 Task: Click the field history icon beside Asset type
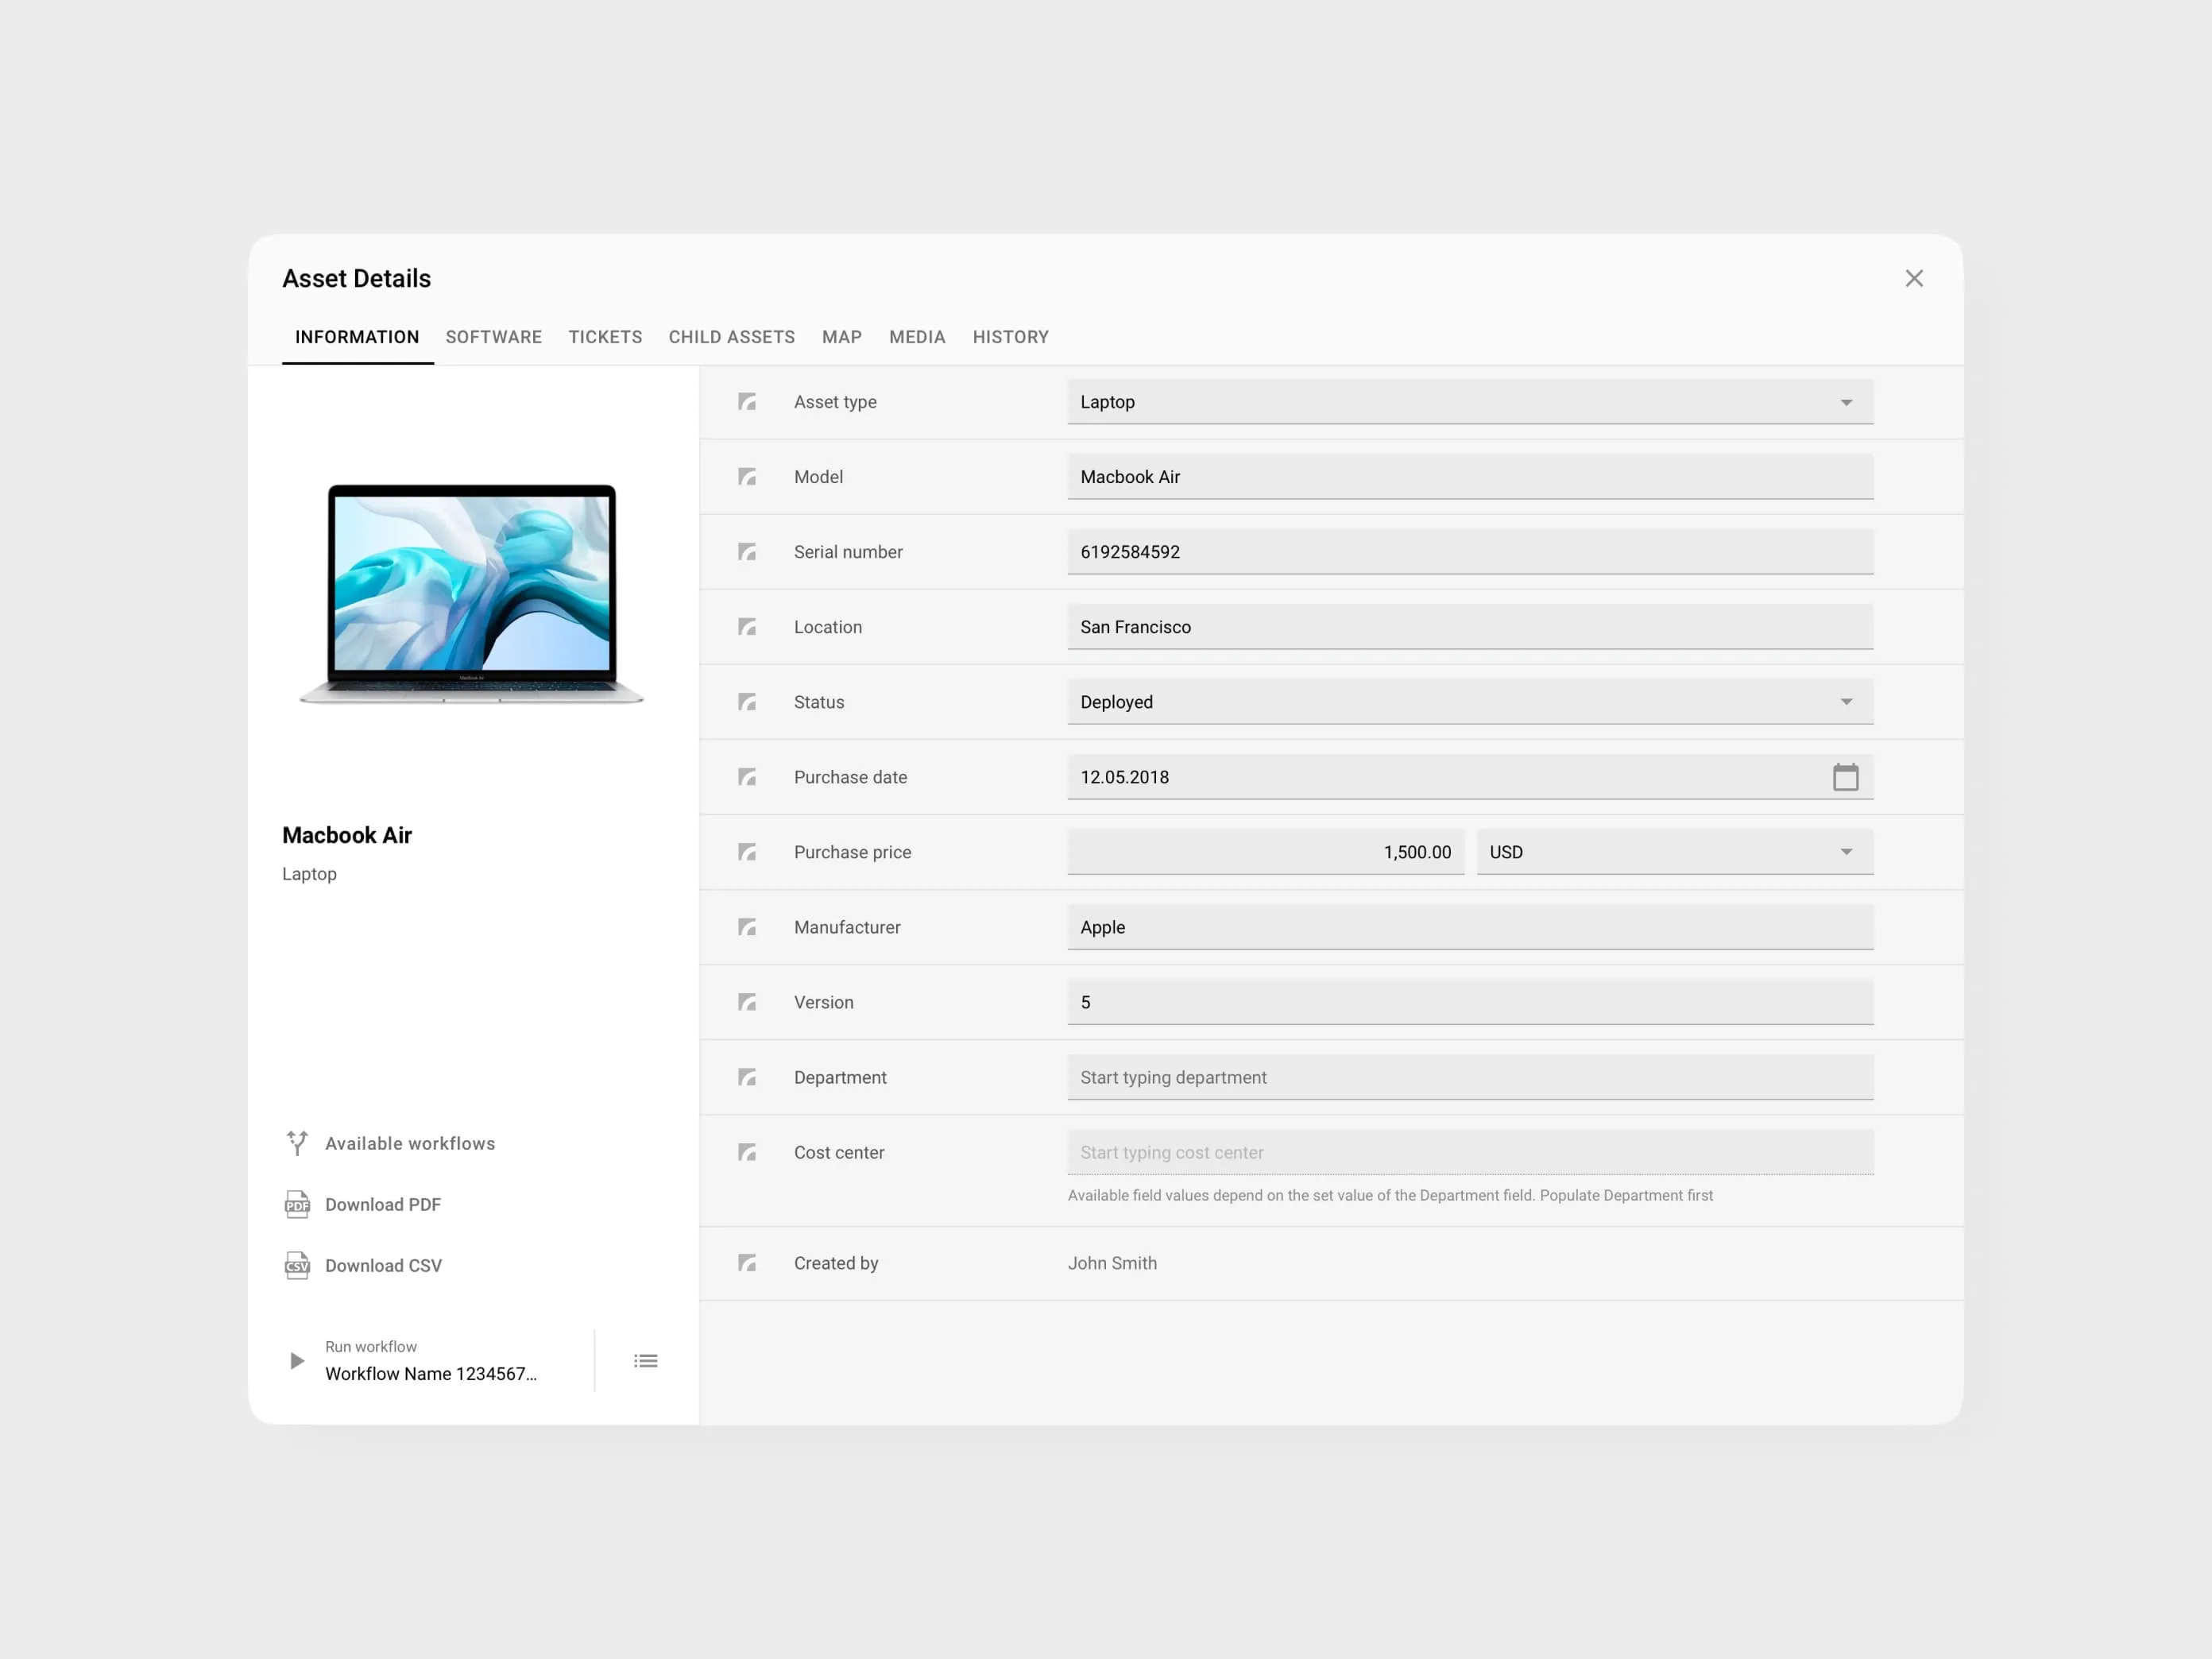[747, 401]
